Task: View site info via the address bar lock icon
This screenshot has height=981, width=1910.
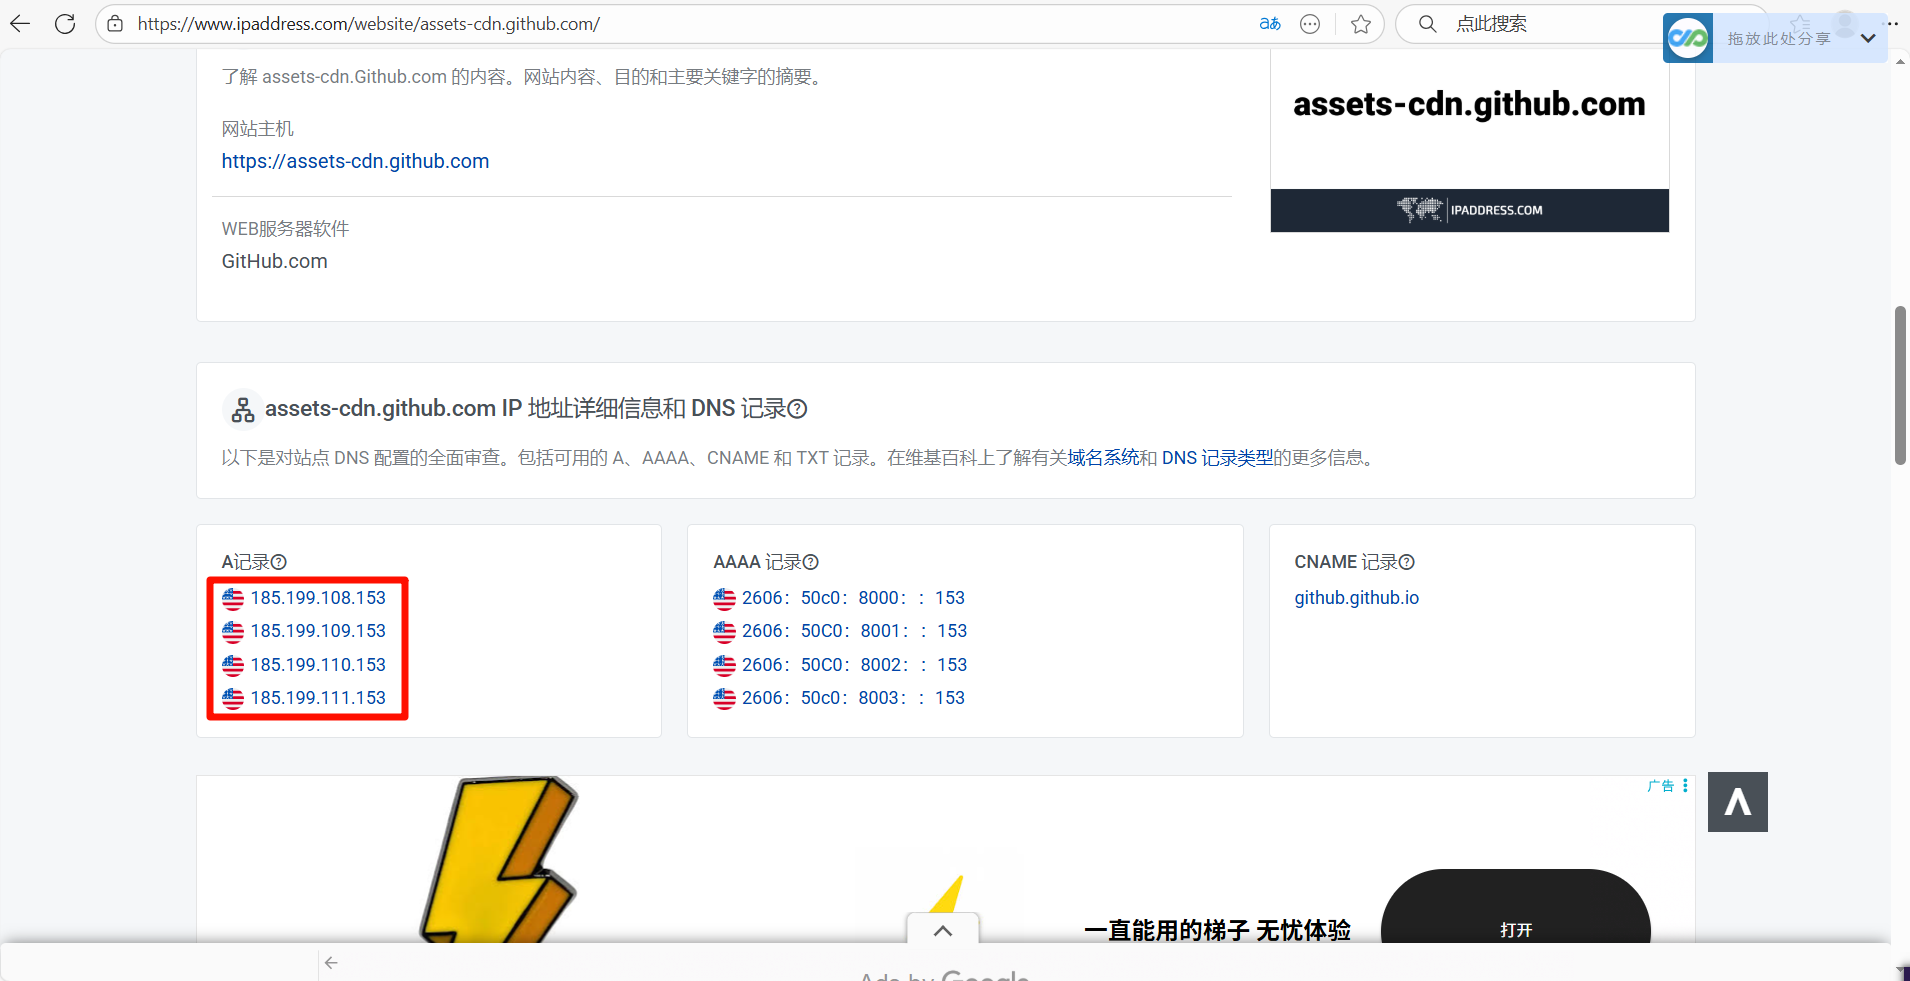Action: click(115, 24)
